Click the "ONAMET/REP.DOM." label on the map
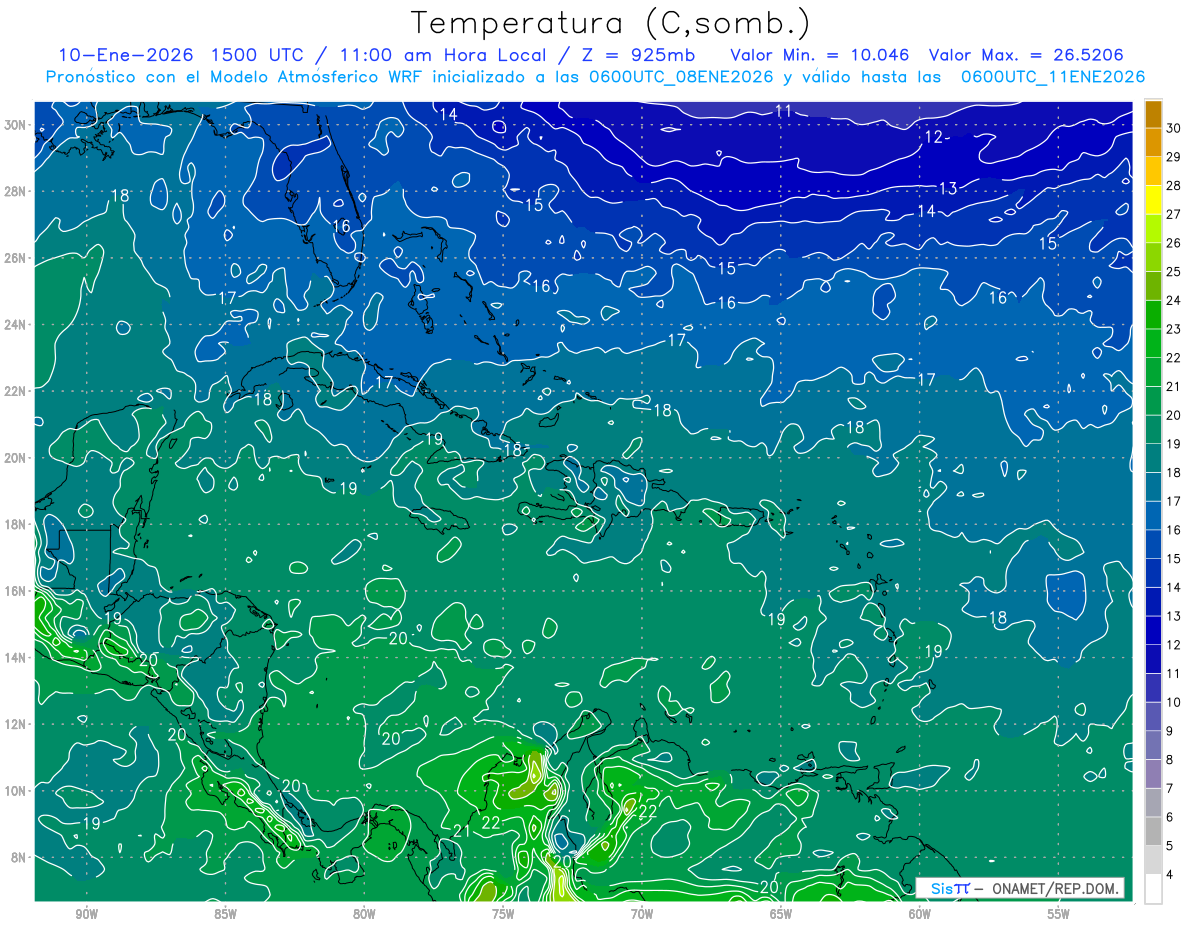Image resolution: width=1200 pixels, height=927 pixels. click(1055, 888)
